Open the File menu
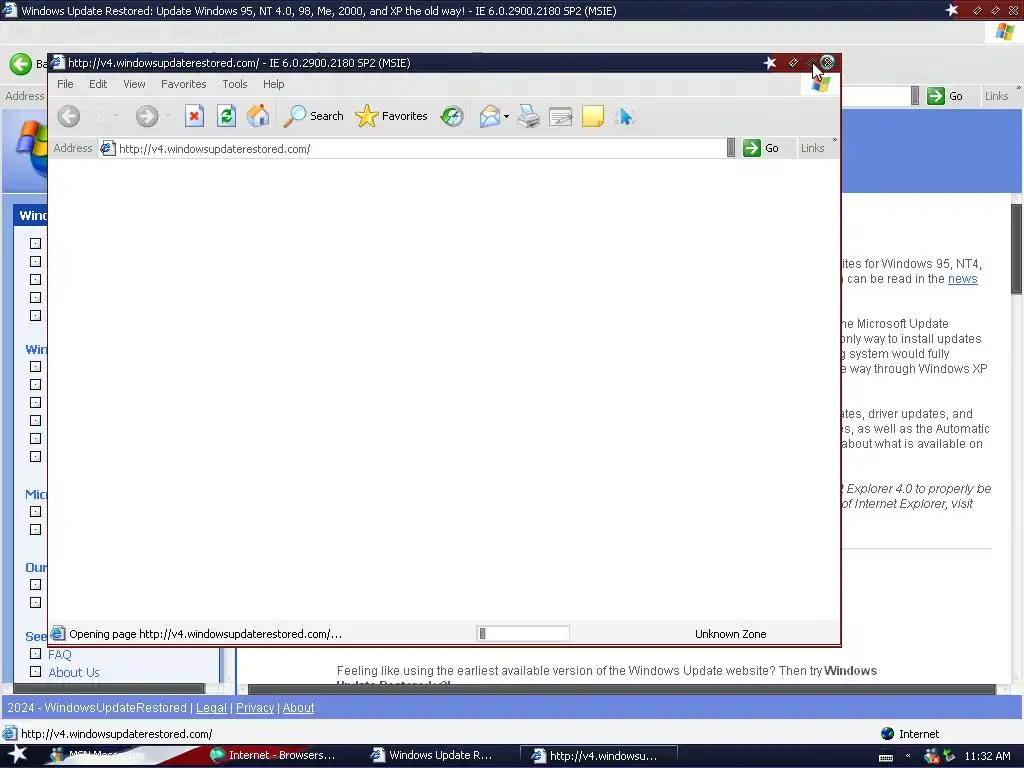1024x768 pixels. pyautogui.click(x=65, y=84)
